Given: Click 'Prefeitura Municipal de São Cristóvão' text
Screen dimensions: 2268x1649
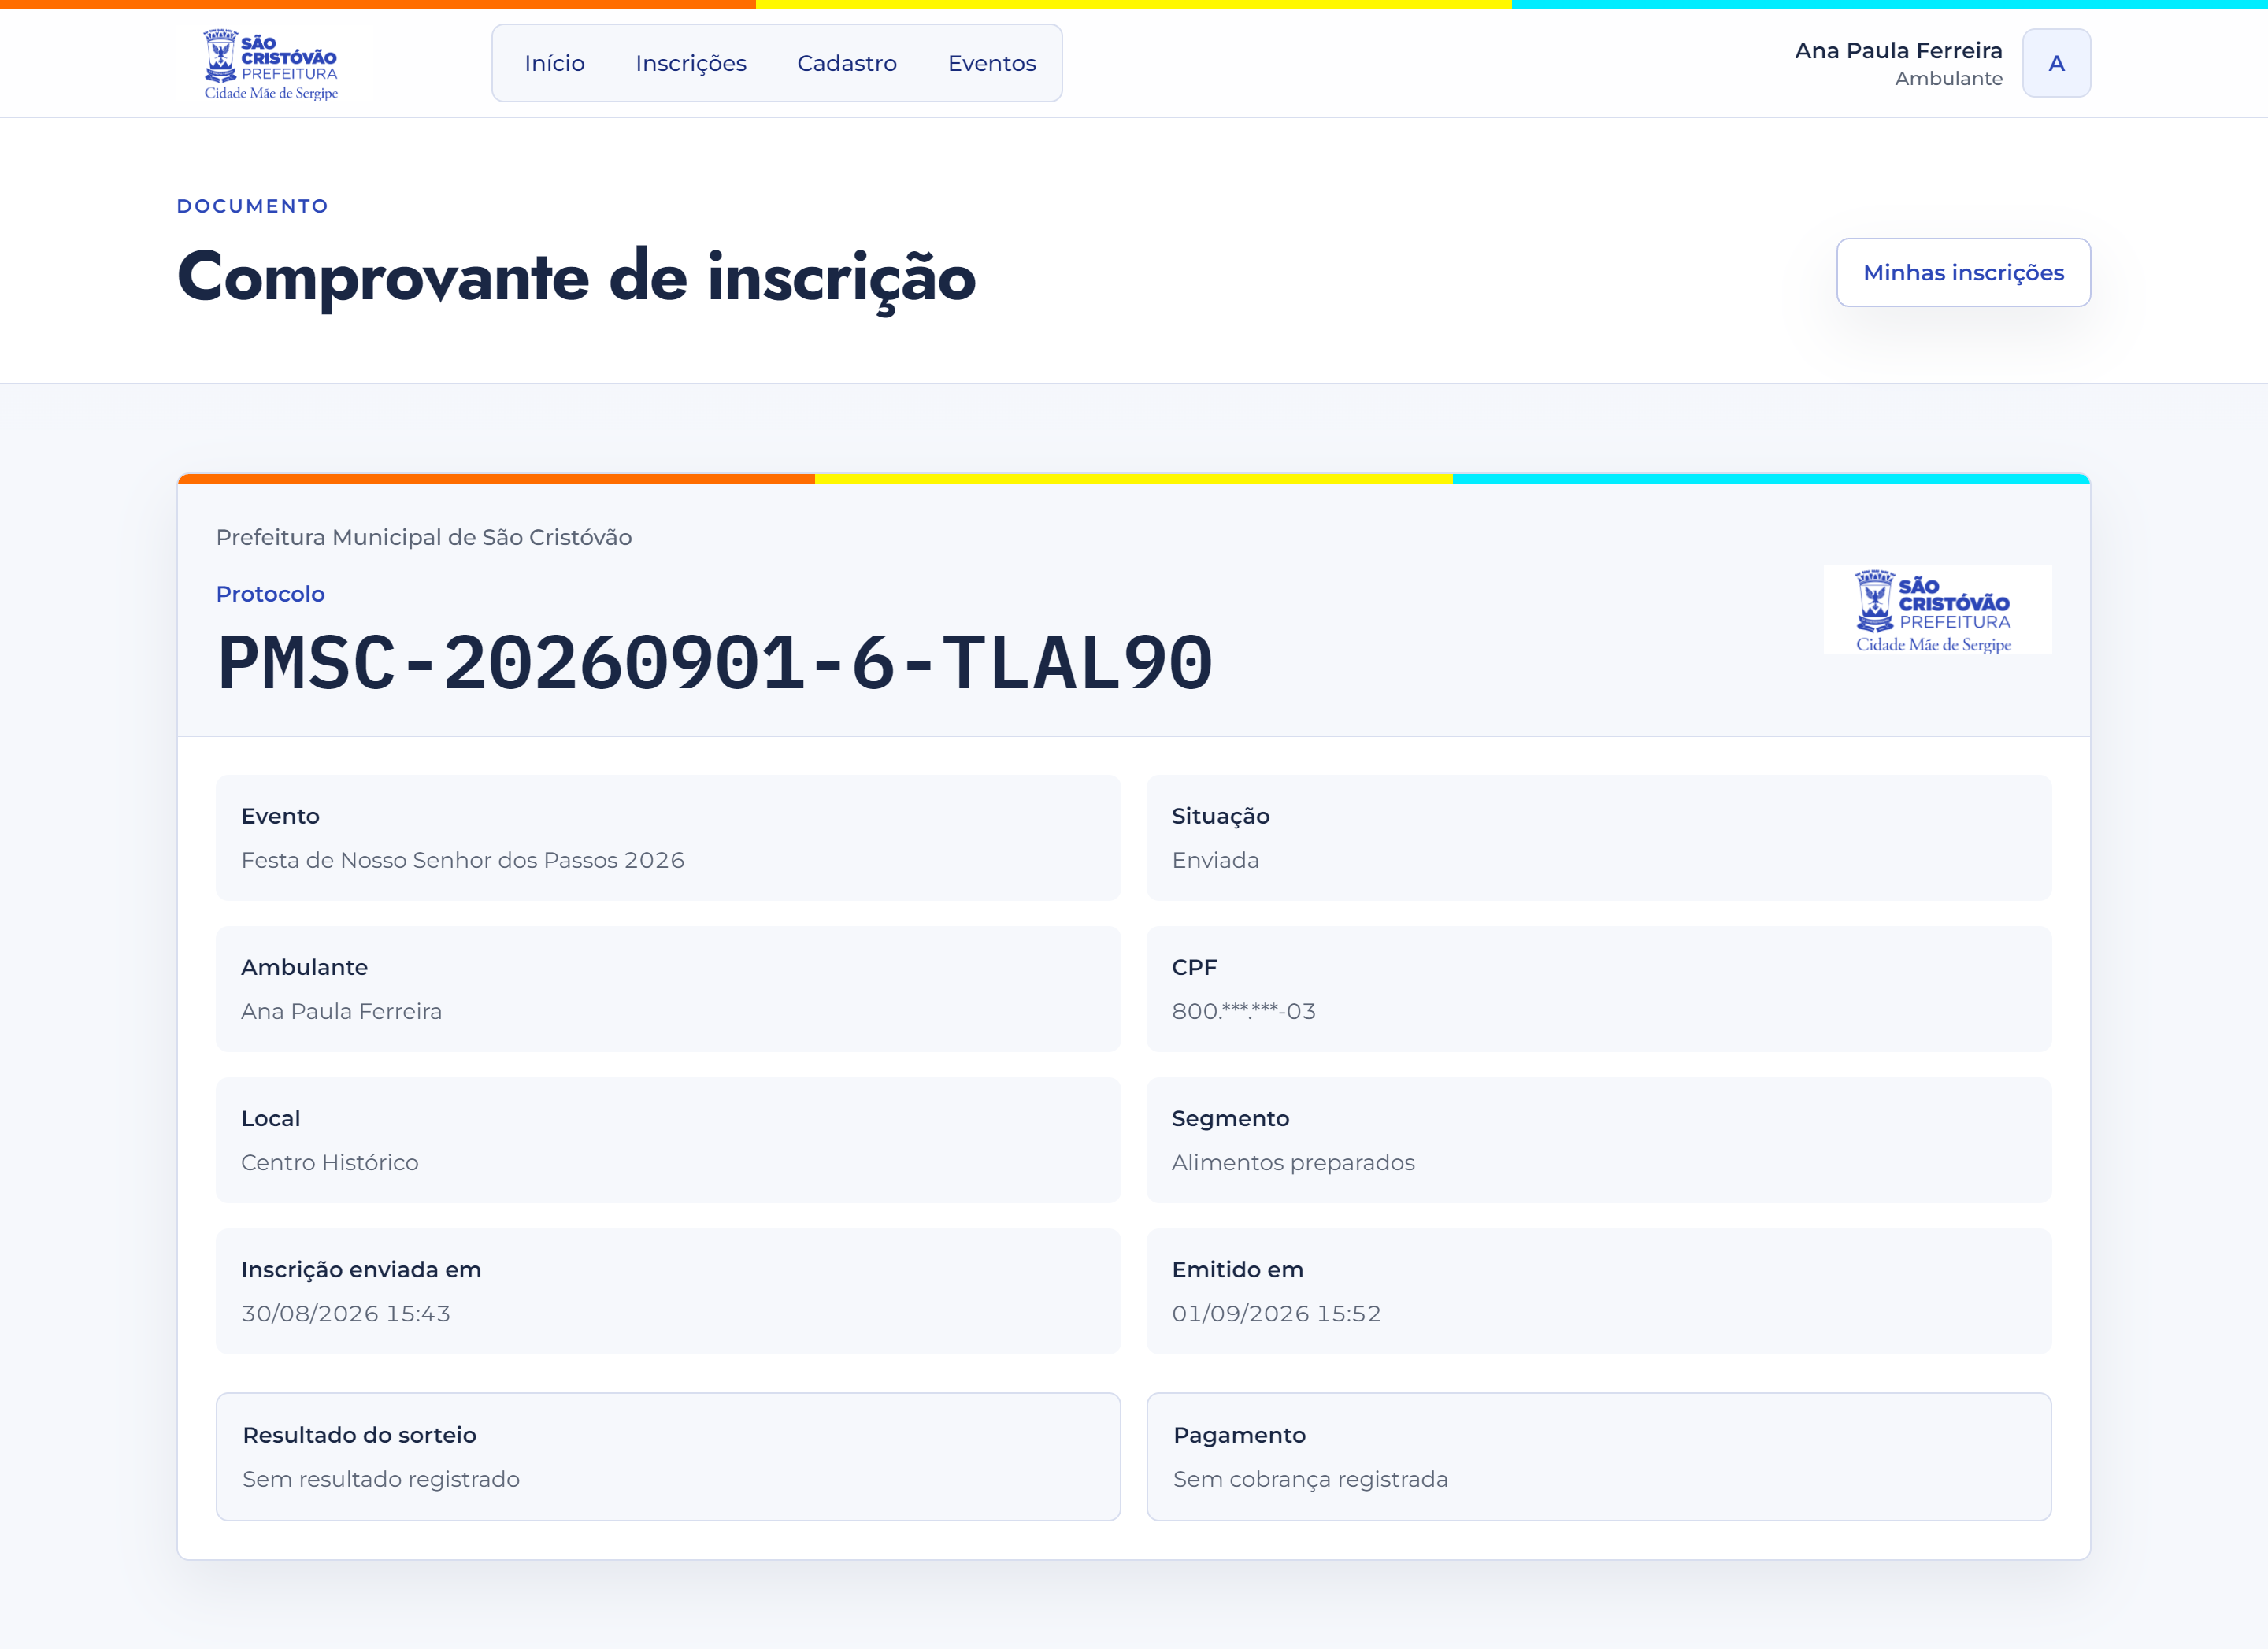Looking at the screenshot, I should point(423,537).
